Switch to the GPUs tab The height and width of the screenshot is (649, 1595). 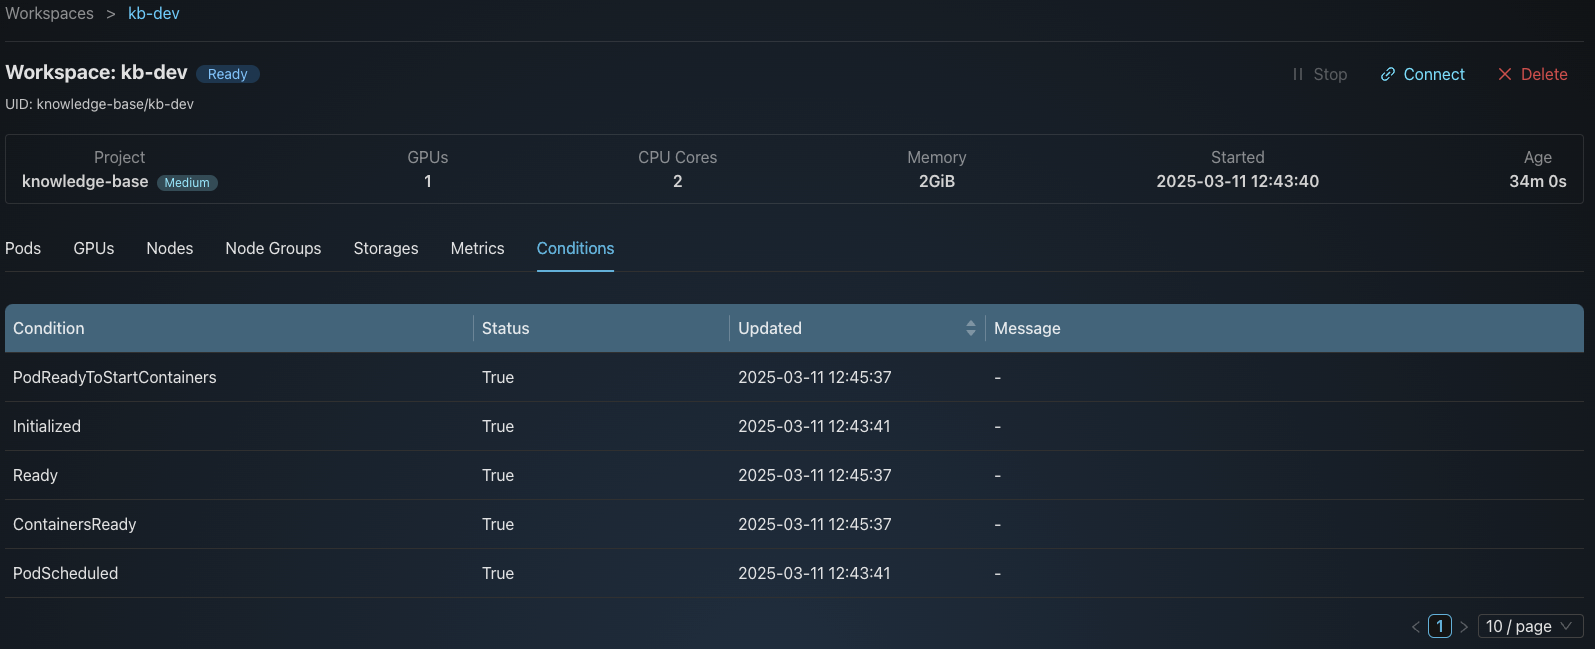[94, 248]
